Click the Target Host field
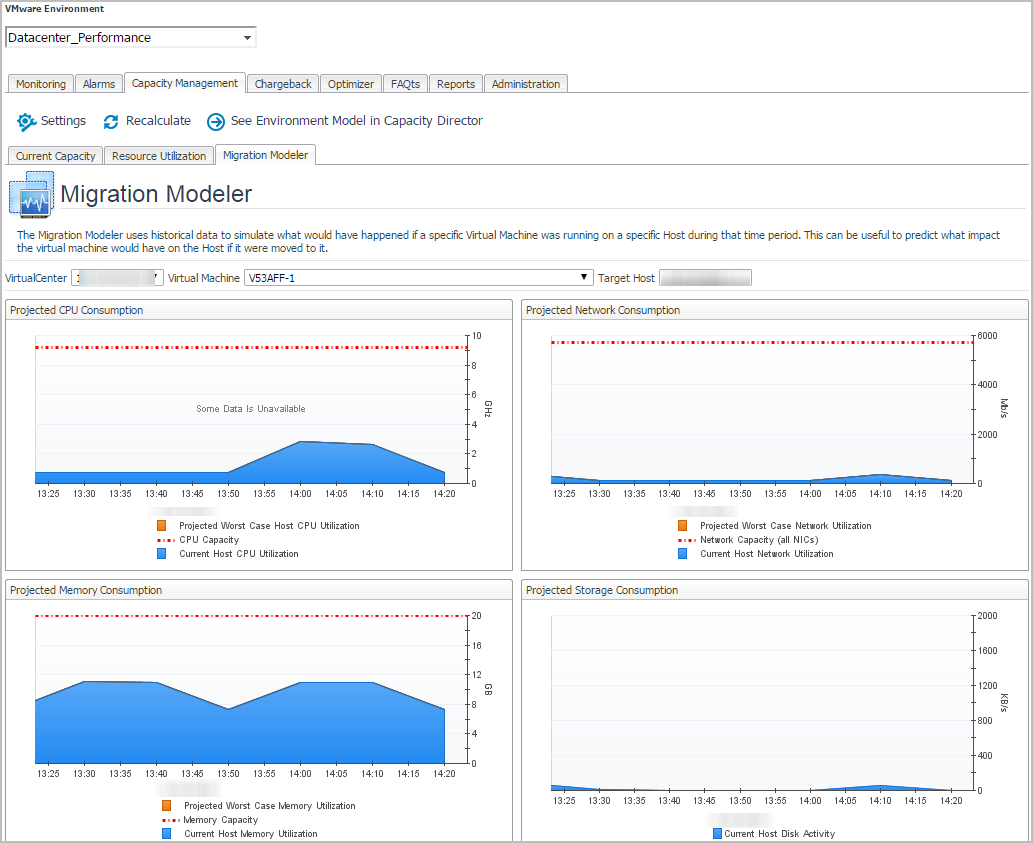This screenshot has width=1033, height=843. coord(705,277)
